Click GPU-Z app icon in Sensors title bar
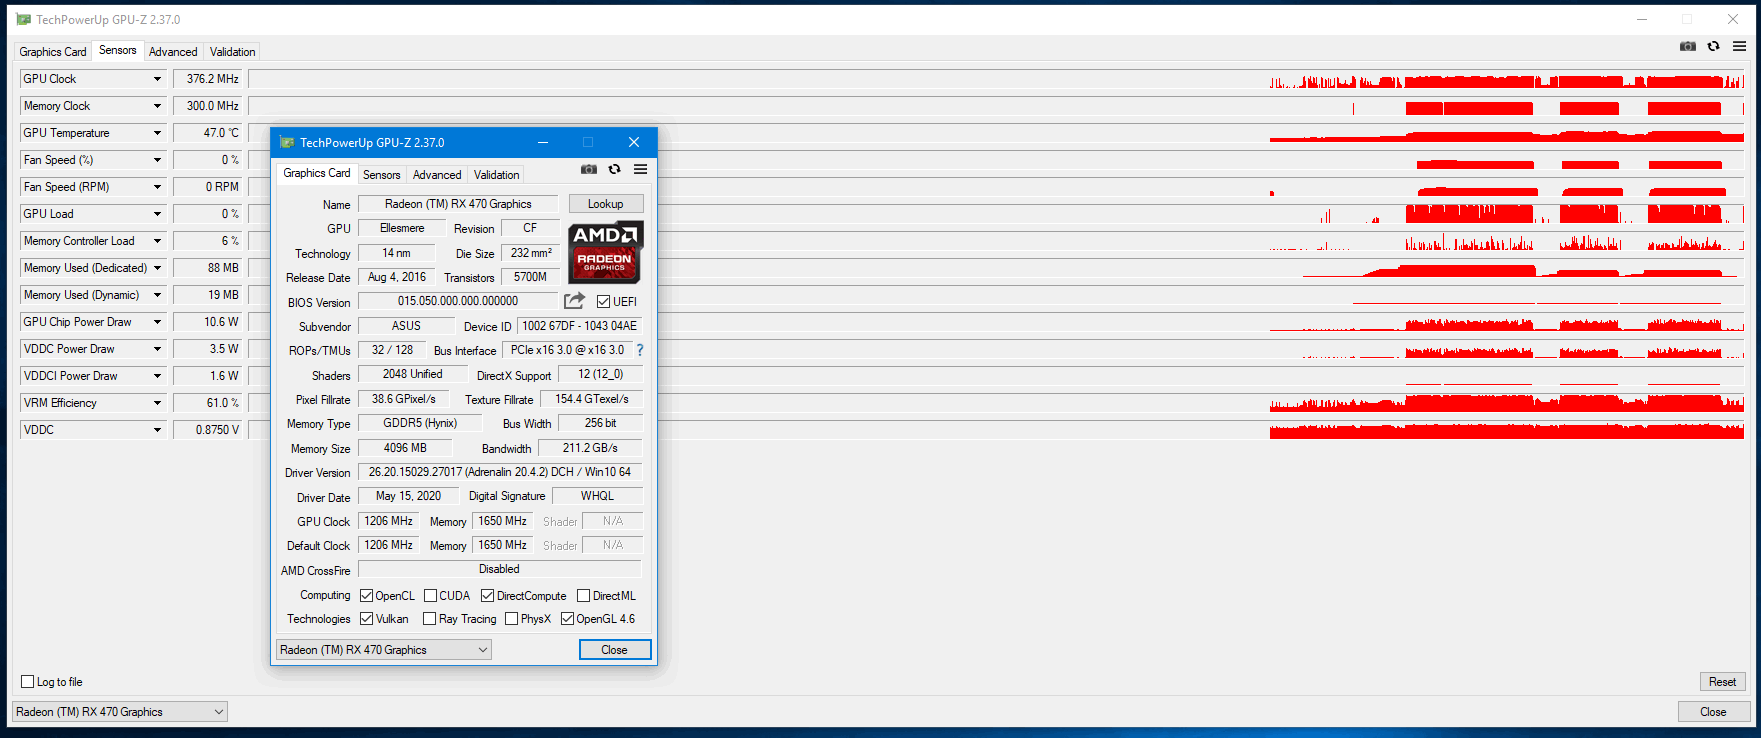This screenshot has height=738, width=1761. pyautogui.click(x=24, y=19)
